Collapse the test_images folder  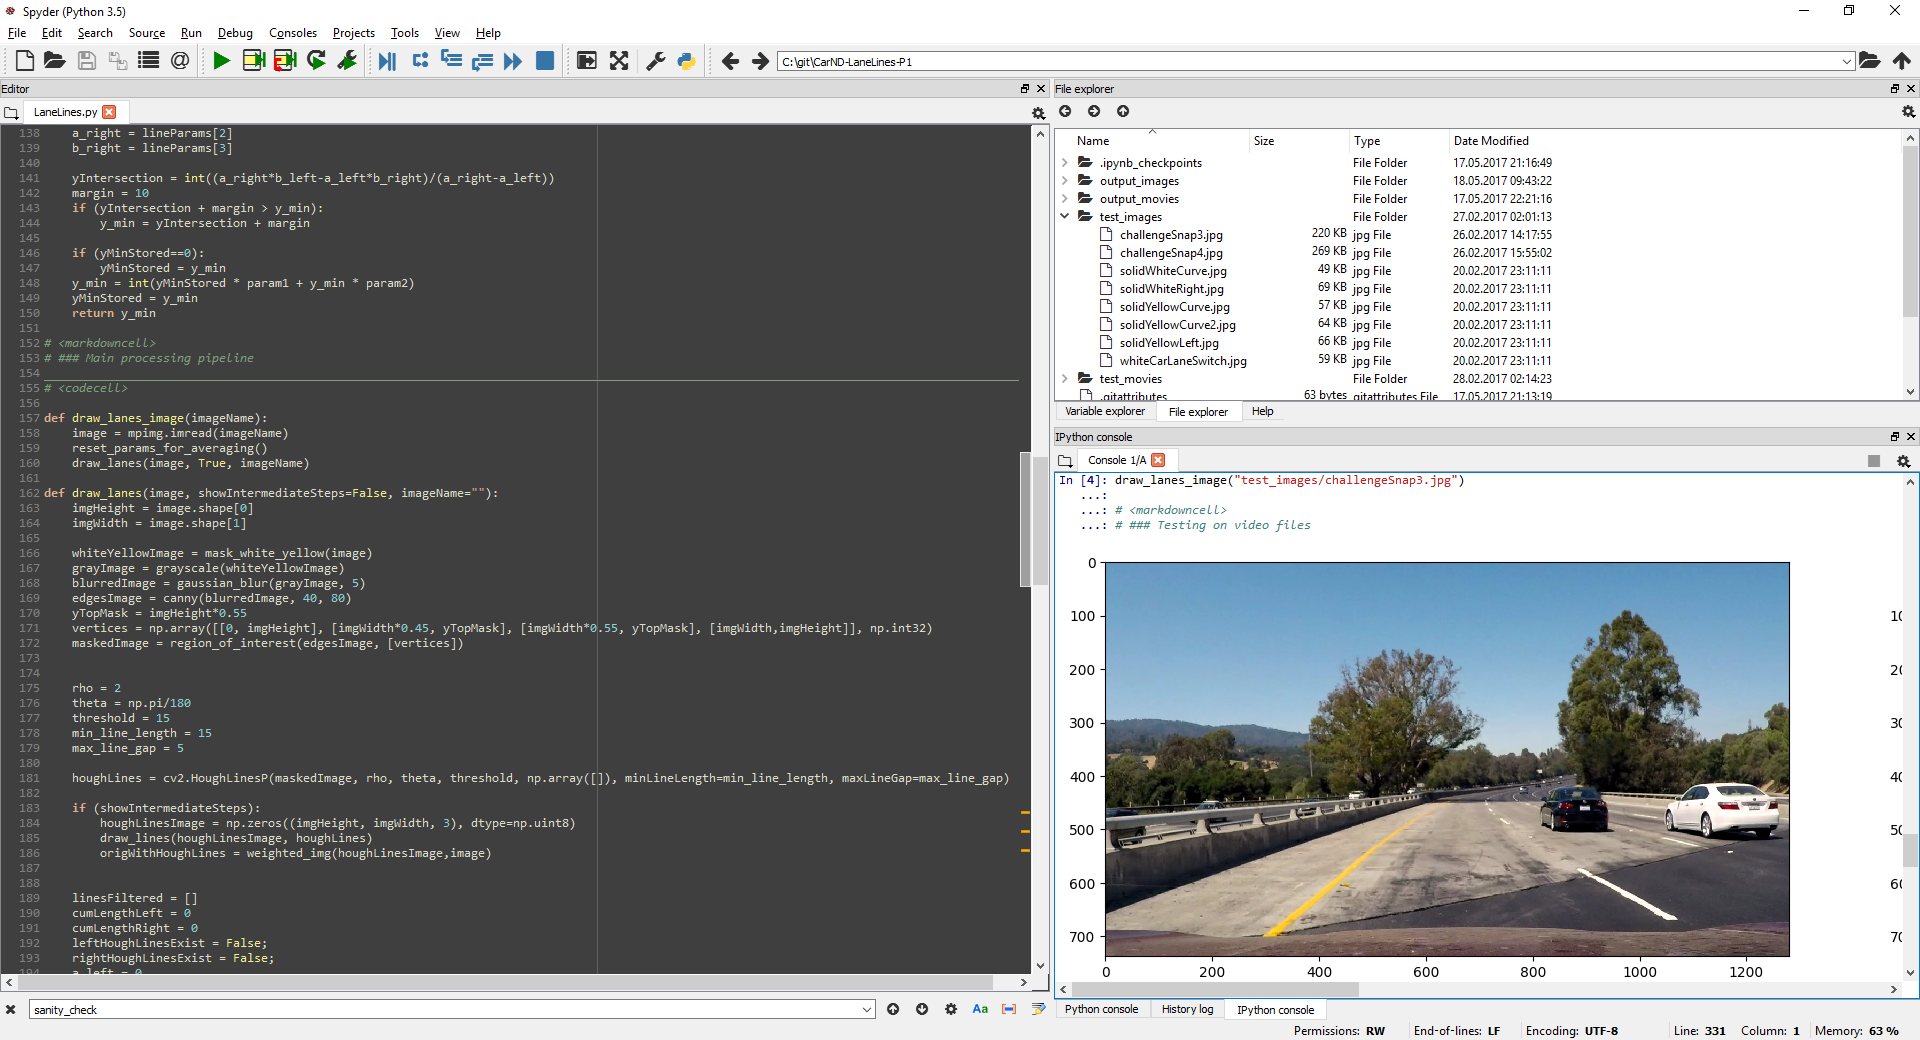1065,216
